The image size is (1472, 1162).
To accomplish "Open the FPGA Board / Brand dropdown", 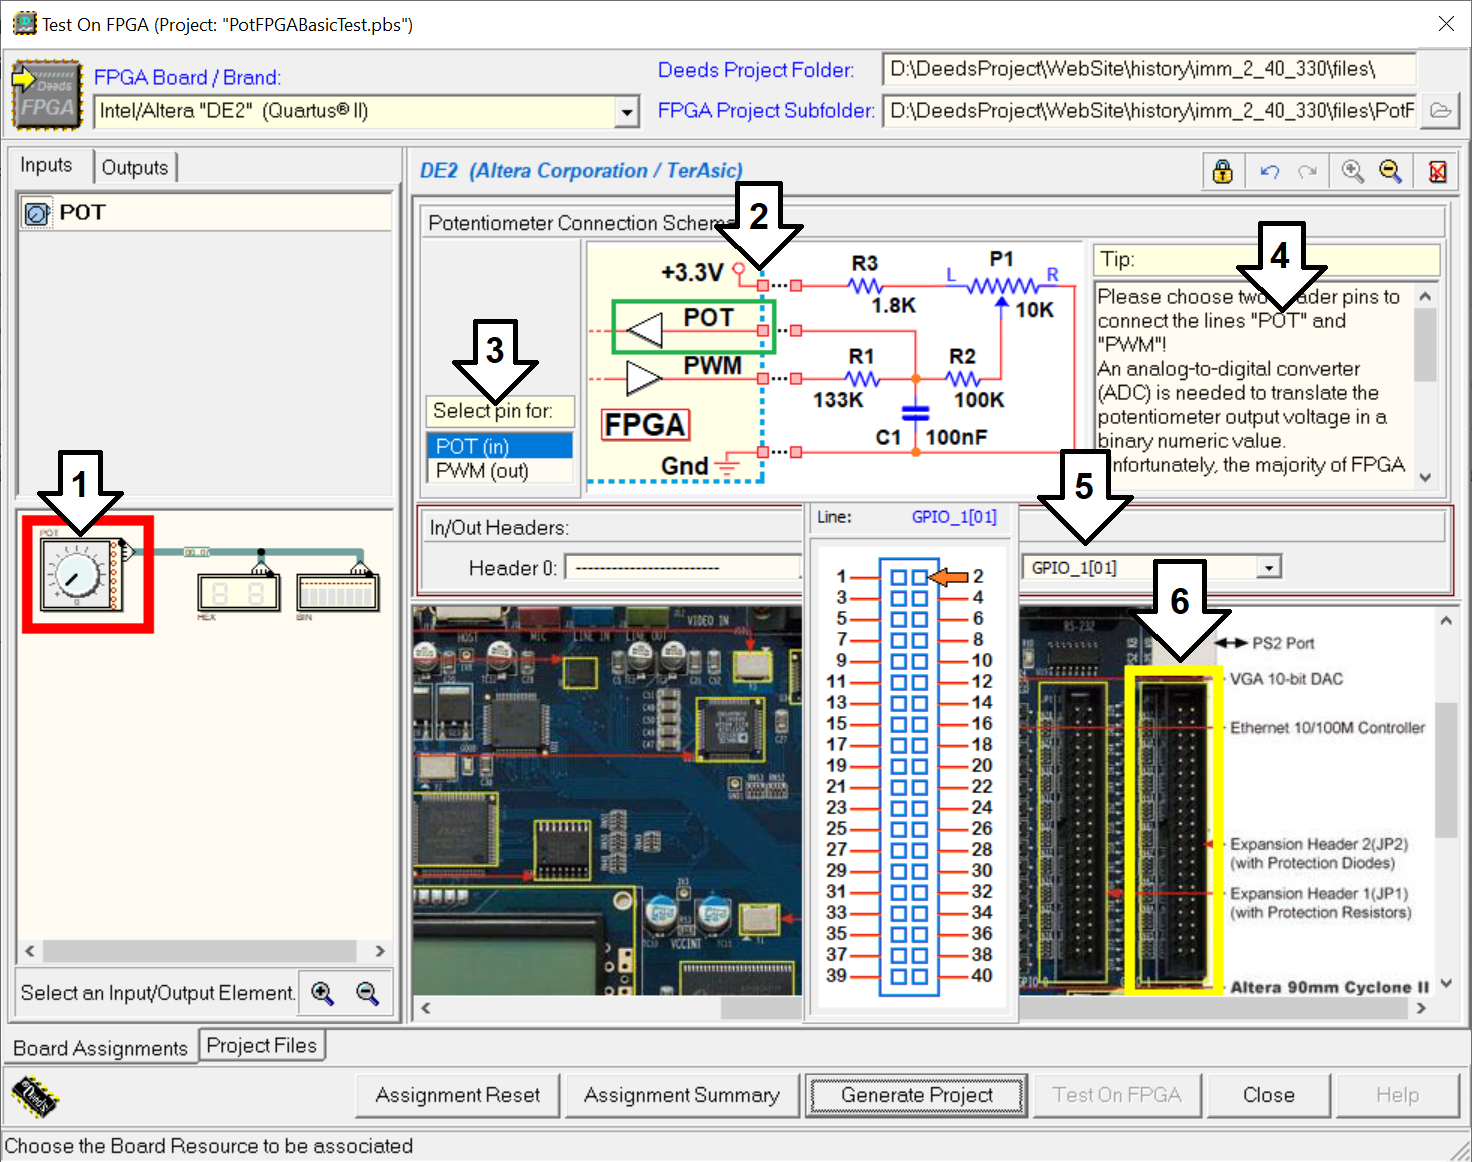I will (627, 111).
